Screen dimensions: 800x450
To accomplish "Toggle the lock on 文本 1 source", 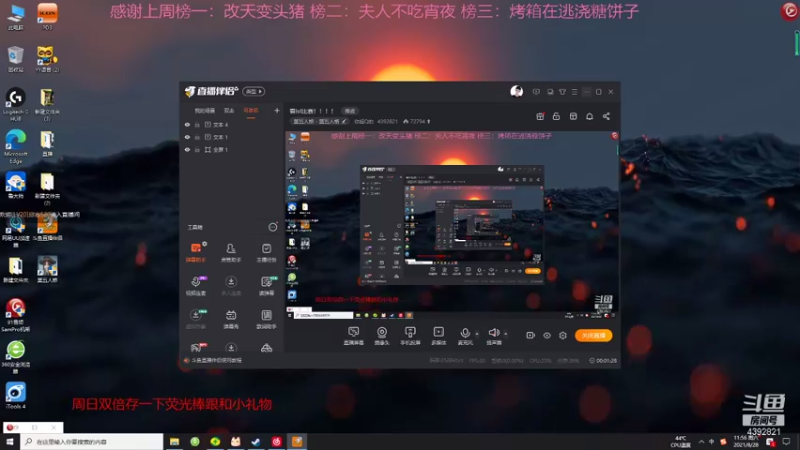I will [197, 137].
